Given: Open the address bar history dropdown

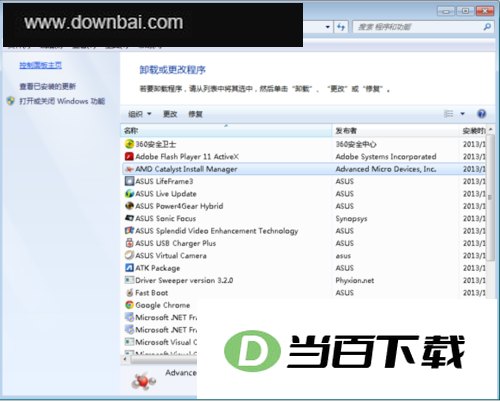Looking at the screenshot, I should click(328, 27).
